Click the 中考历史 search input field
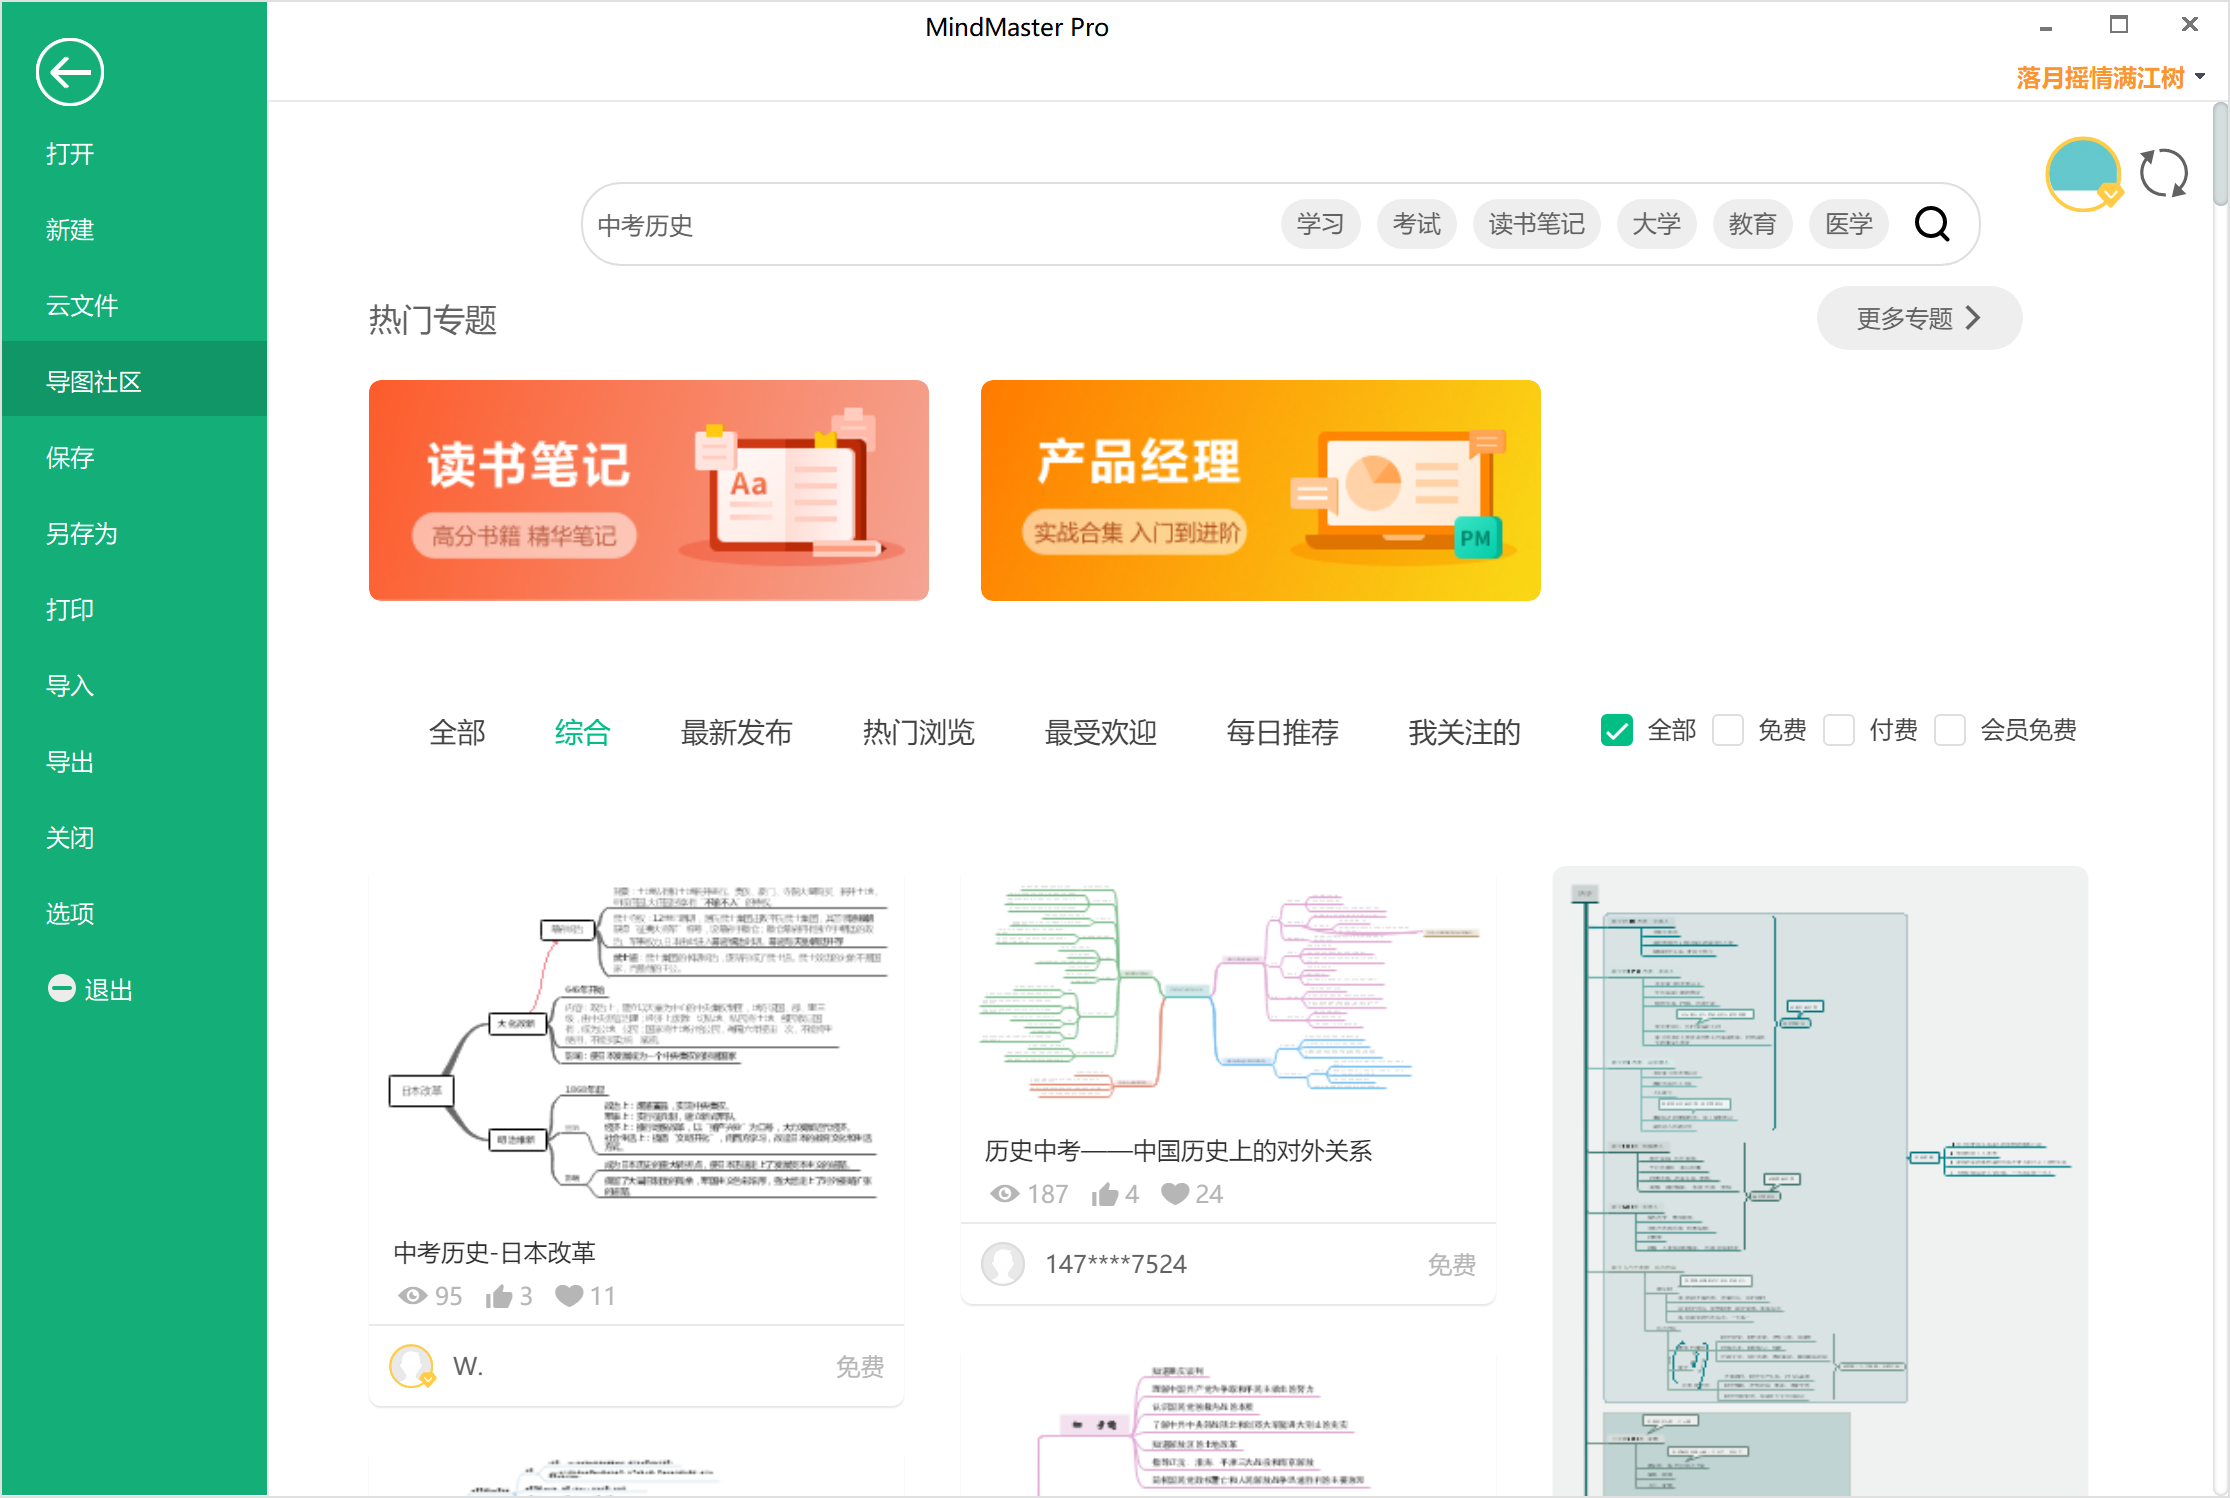This screenshot has height=1498, width=2230. [x=930, y=225]
